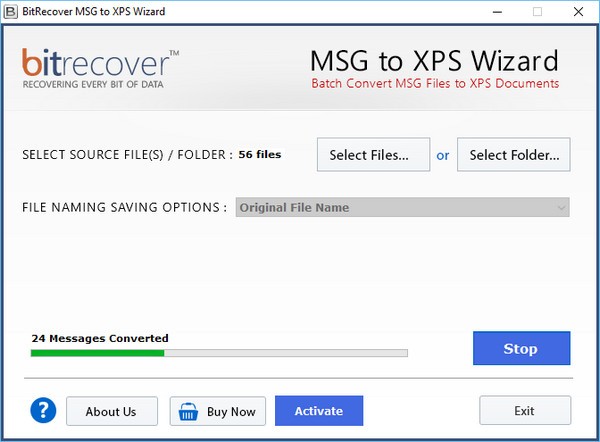Click the Select Files... button
This screenshot has height=442, width=600.
click(x=373, y=155)
